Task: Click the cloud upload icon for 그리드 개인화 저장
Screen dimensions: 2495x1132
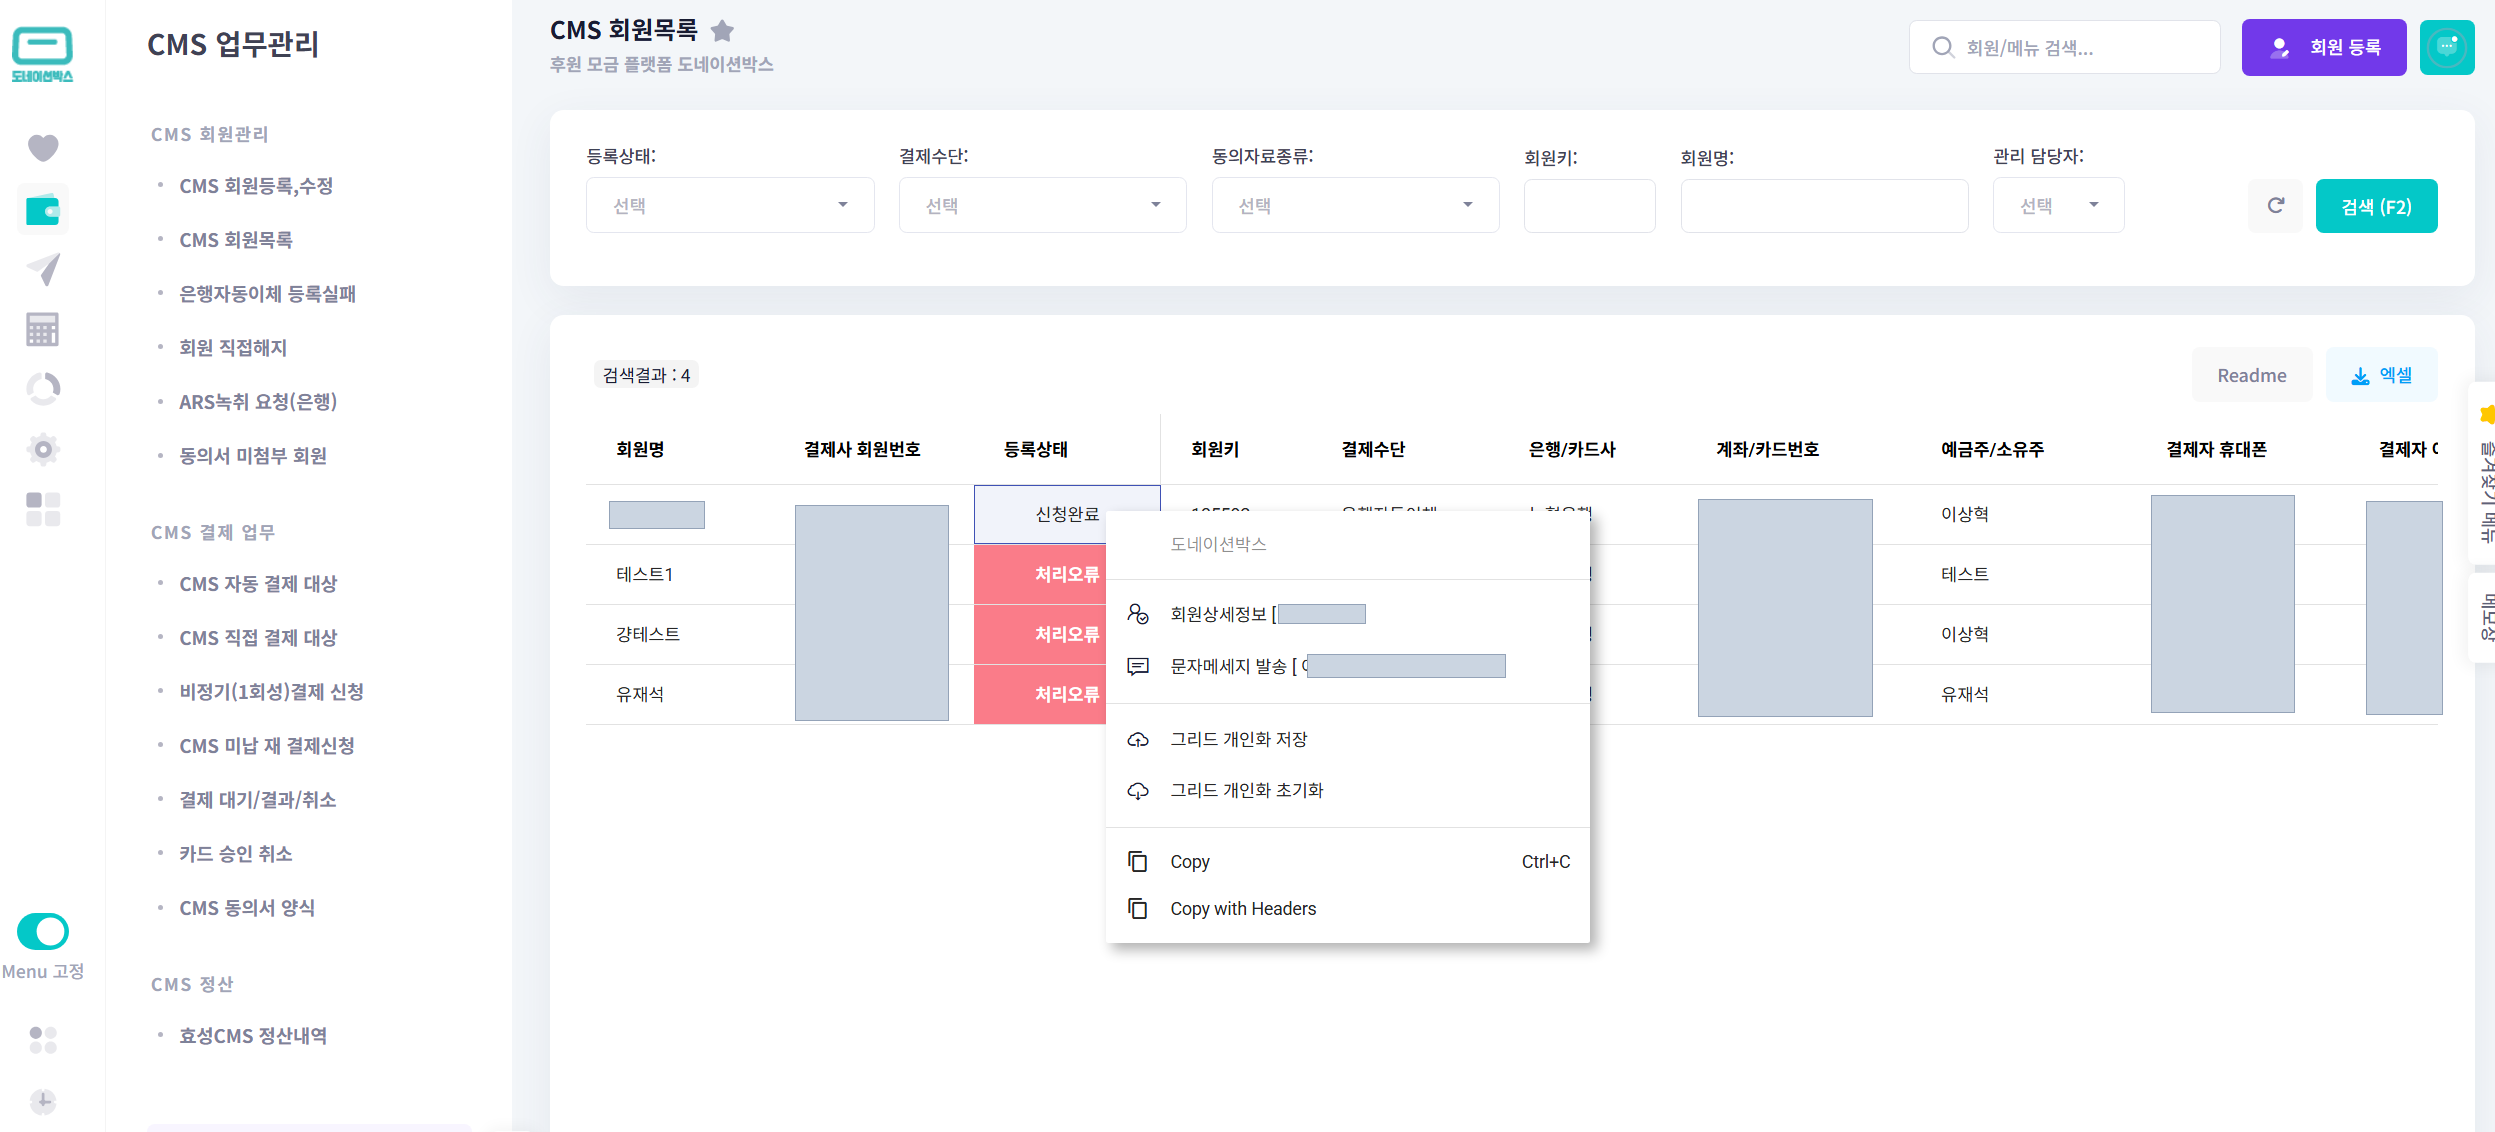Action: pos(1138,739)
